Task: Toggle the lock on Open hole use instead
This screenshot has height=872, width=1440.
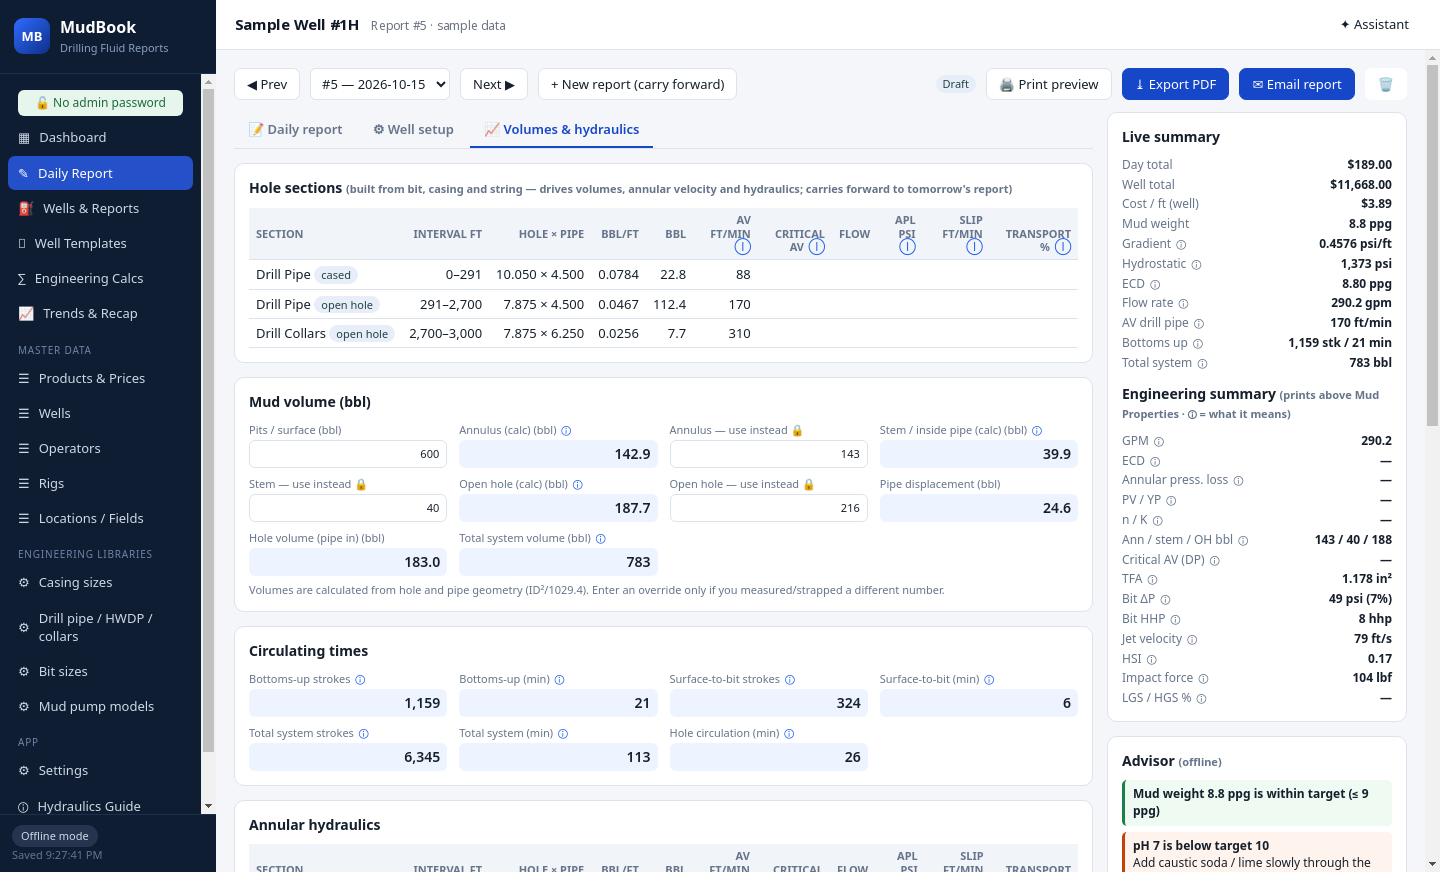Action: pyautogui.click(x=809, y=485)
